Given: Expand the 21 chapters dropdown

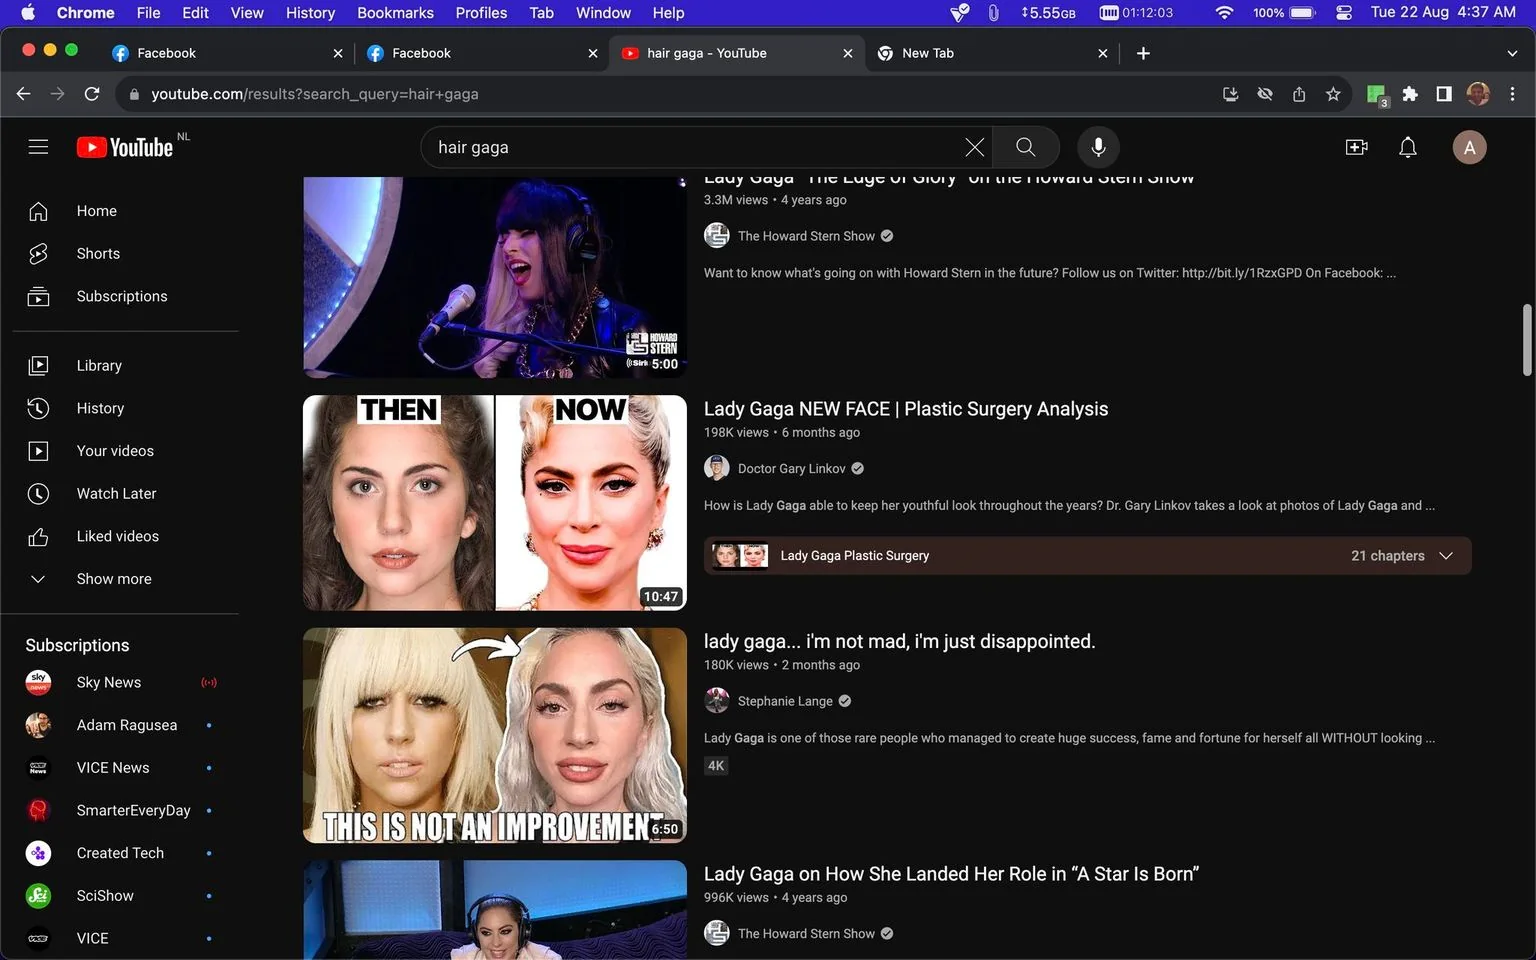Looking at the screenshot, I should [1401, 556].
